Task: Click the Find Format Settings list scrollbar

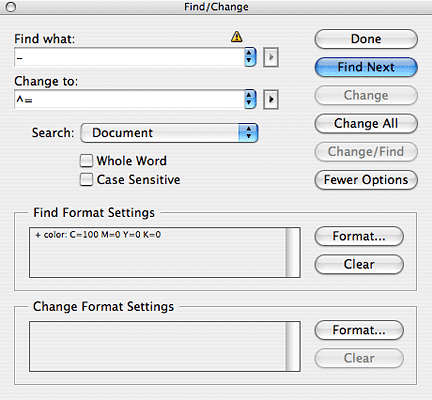Action: point(293,252)
